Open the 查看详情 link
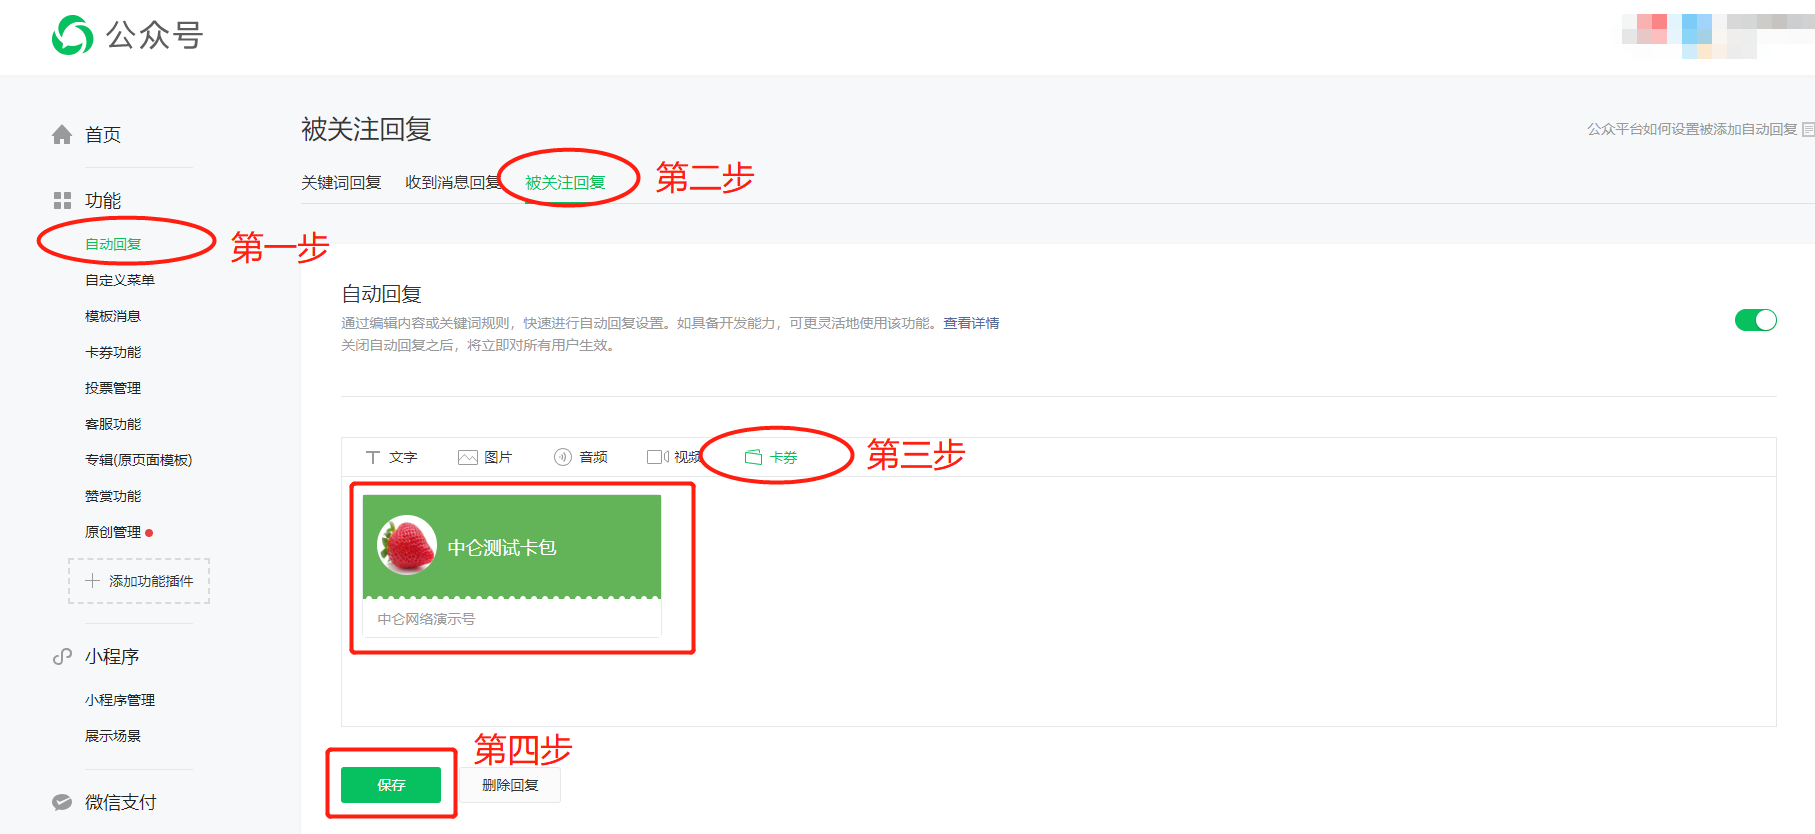This screenshot has height=834, width=1815. pyautogui.click(x=971, y=323)
